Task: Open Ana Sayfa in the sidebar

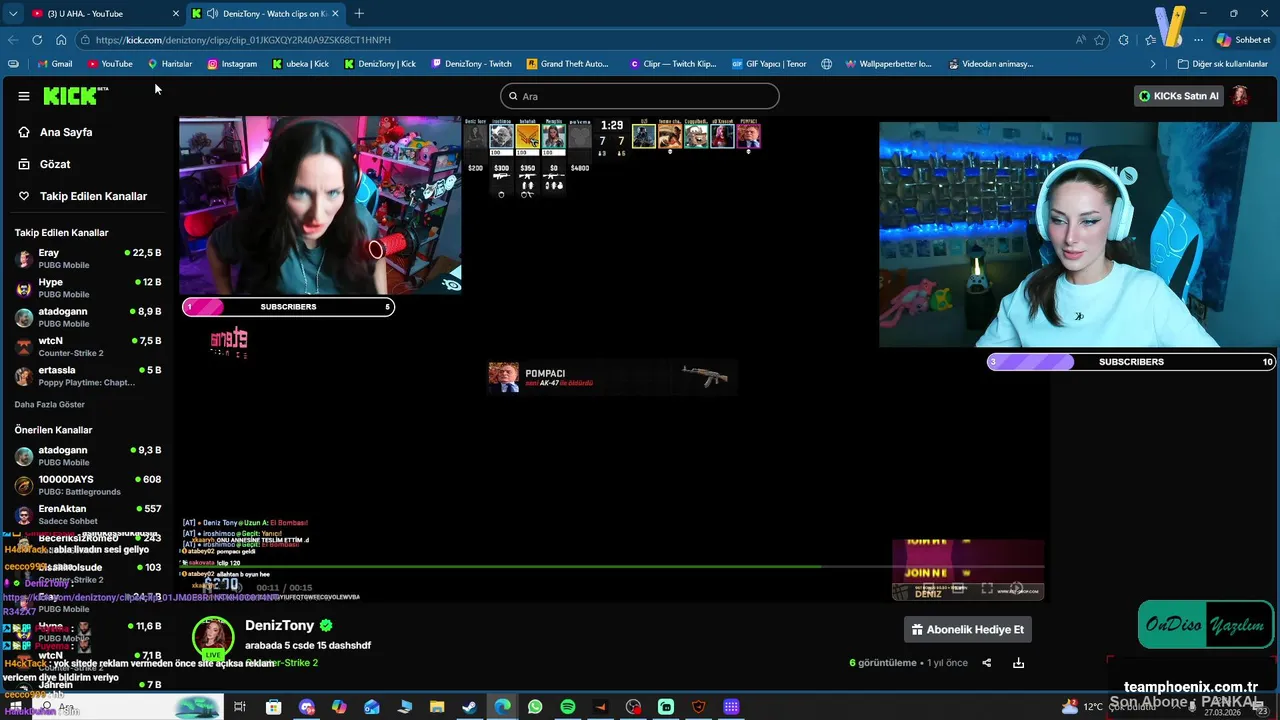Action: click(66, 132)
